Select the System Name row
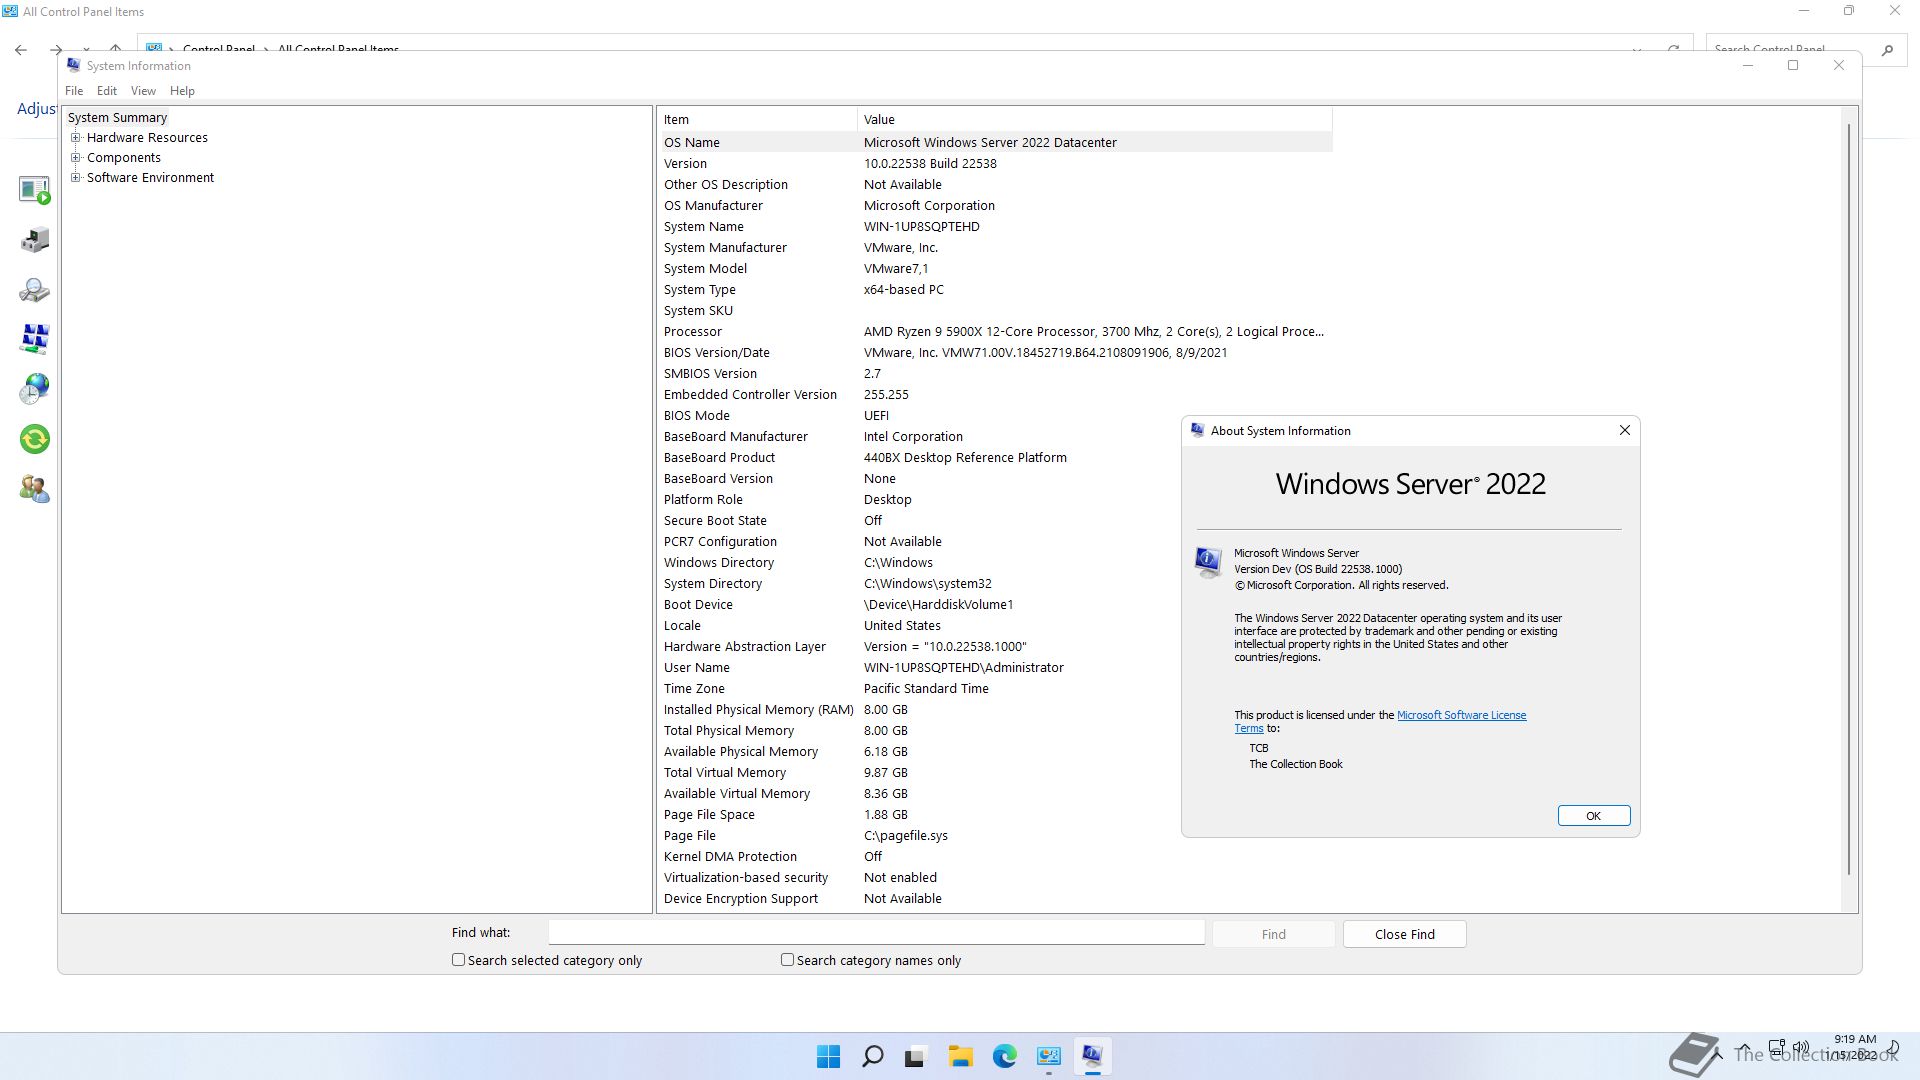 tap(996, 226)
